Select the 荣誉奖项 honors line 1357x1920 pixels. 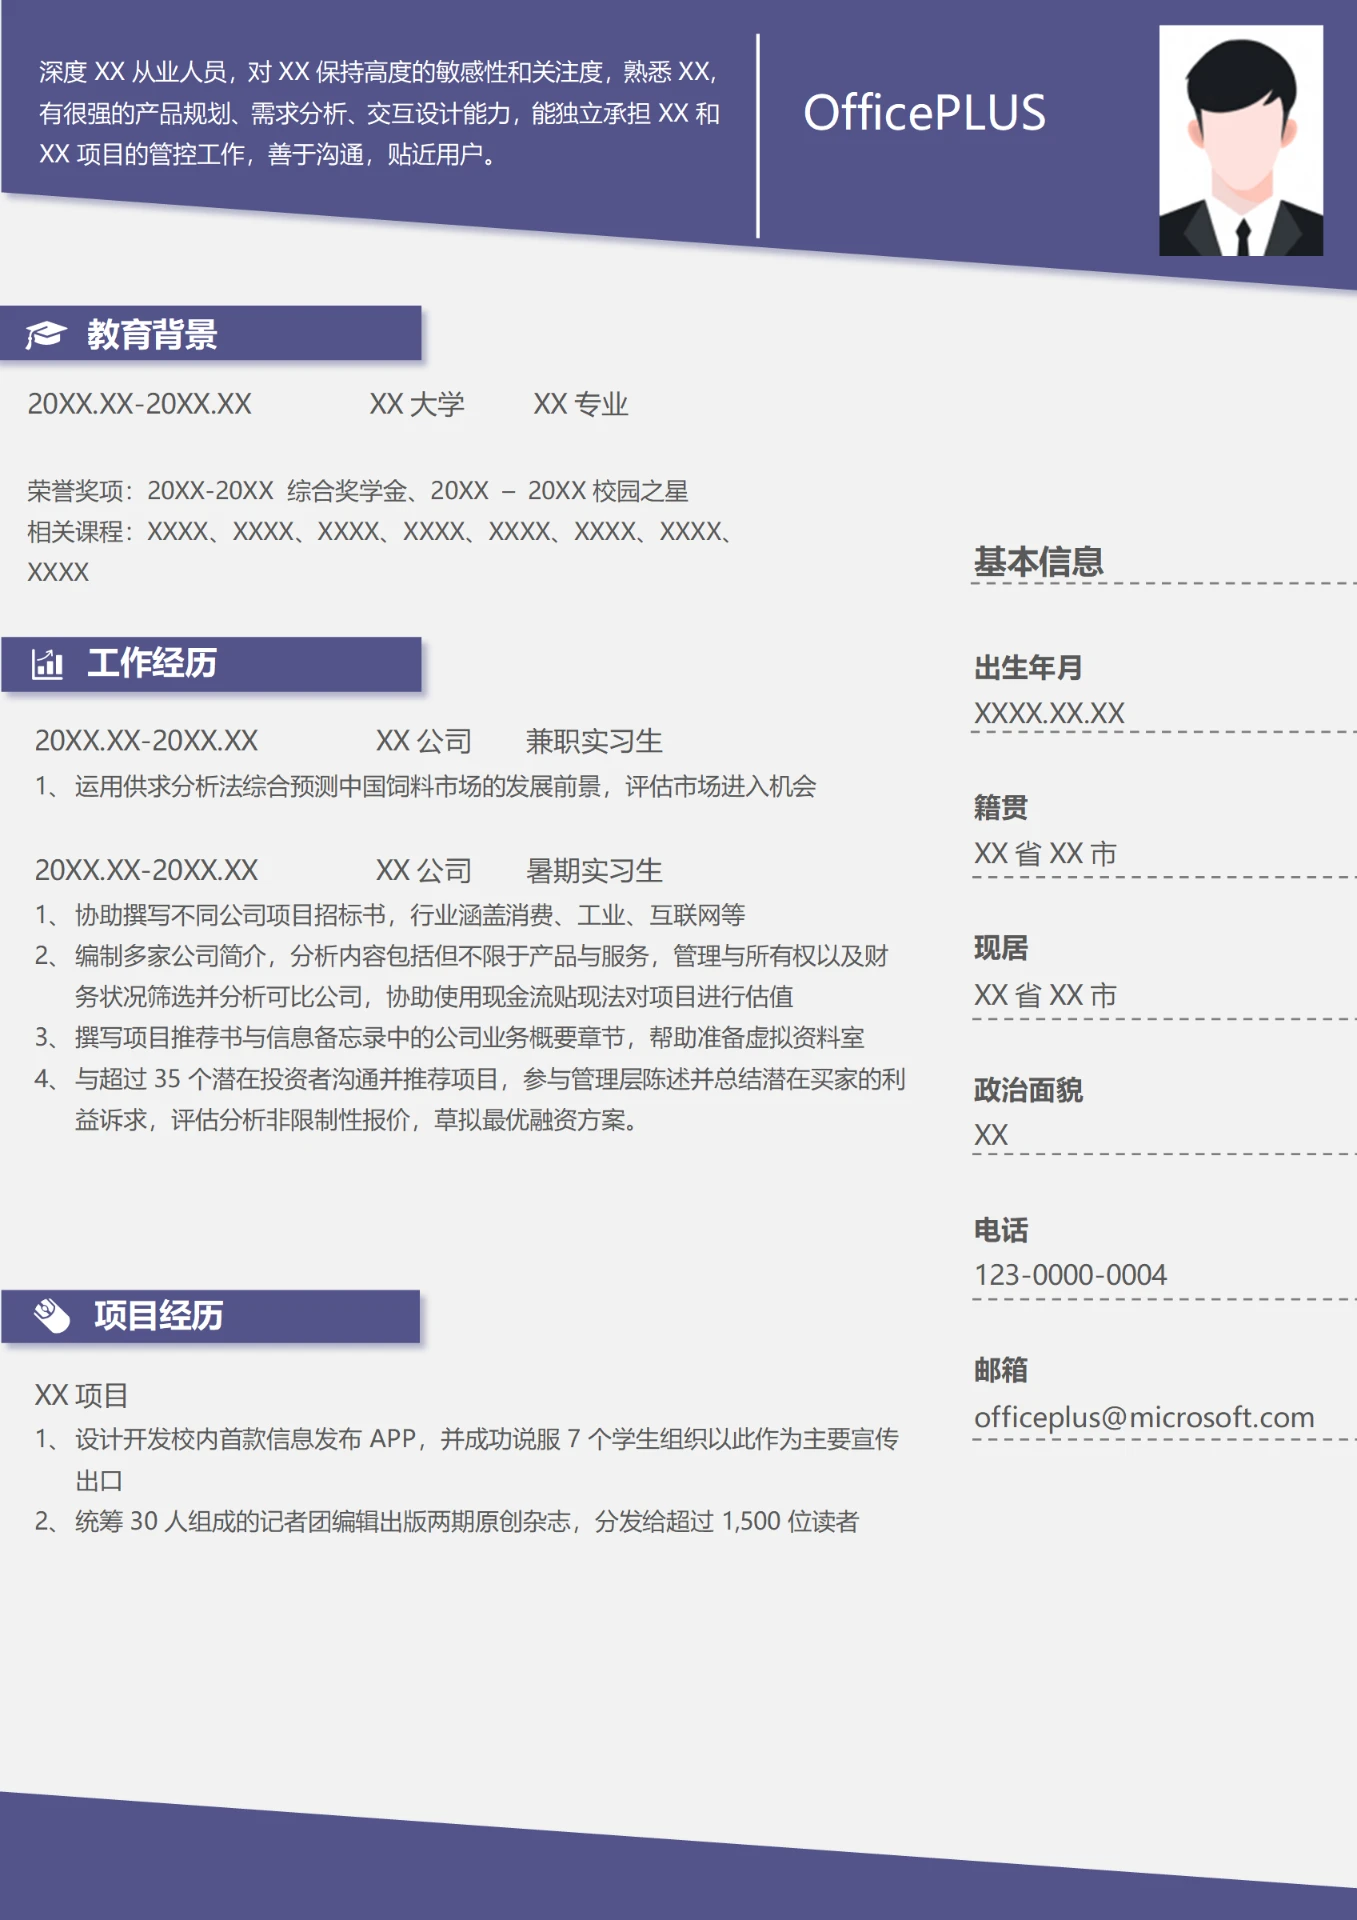(358, 491)
